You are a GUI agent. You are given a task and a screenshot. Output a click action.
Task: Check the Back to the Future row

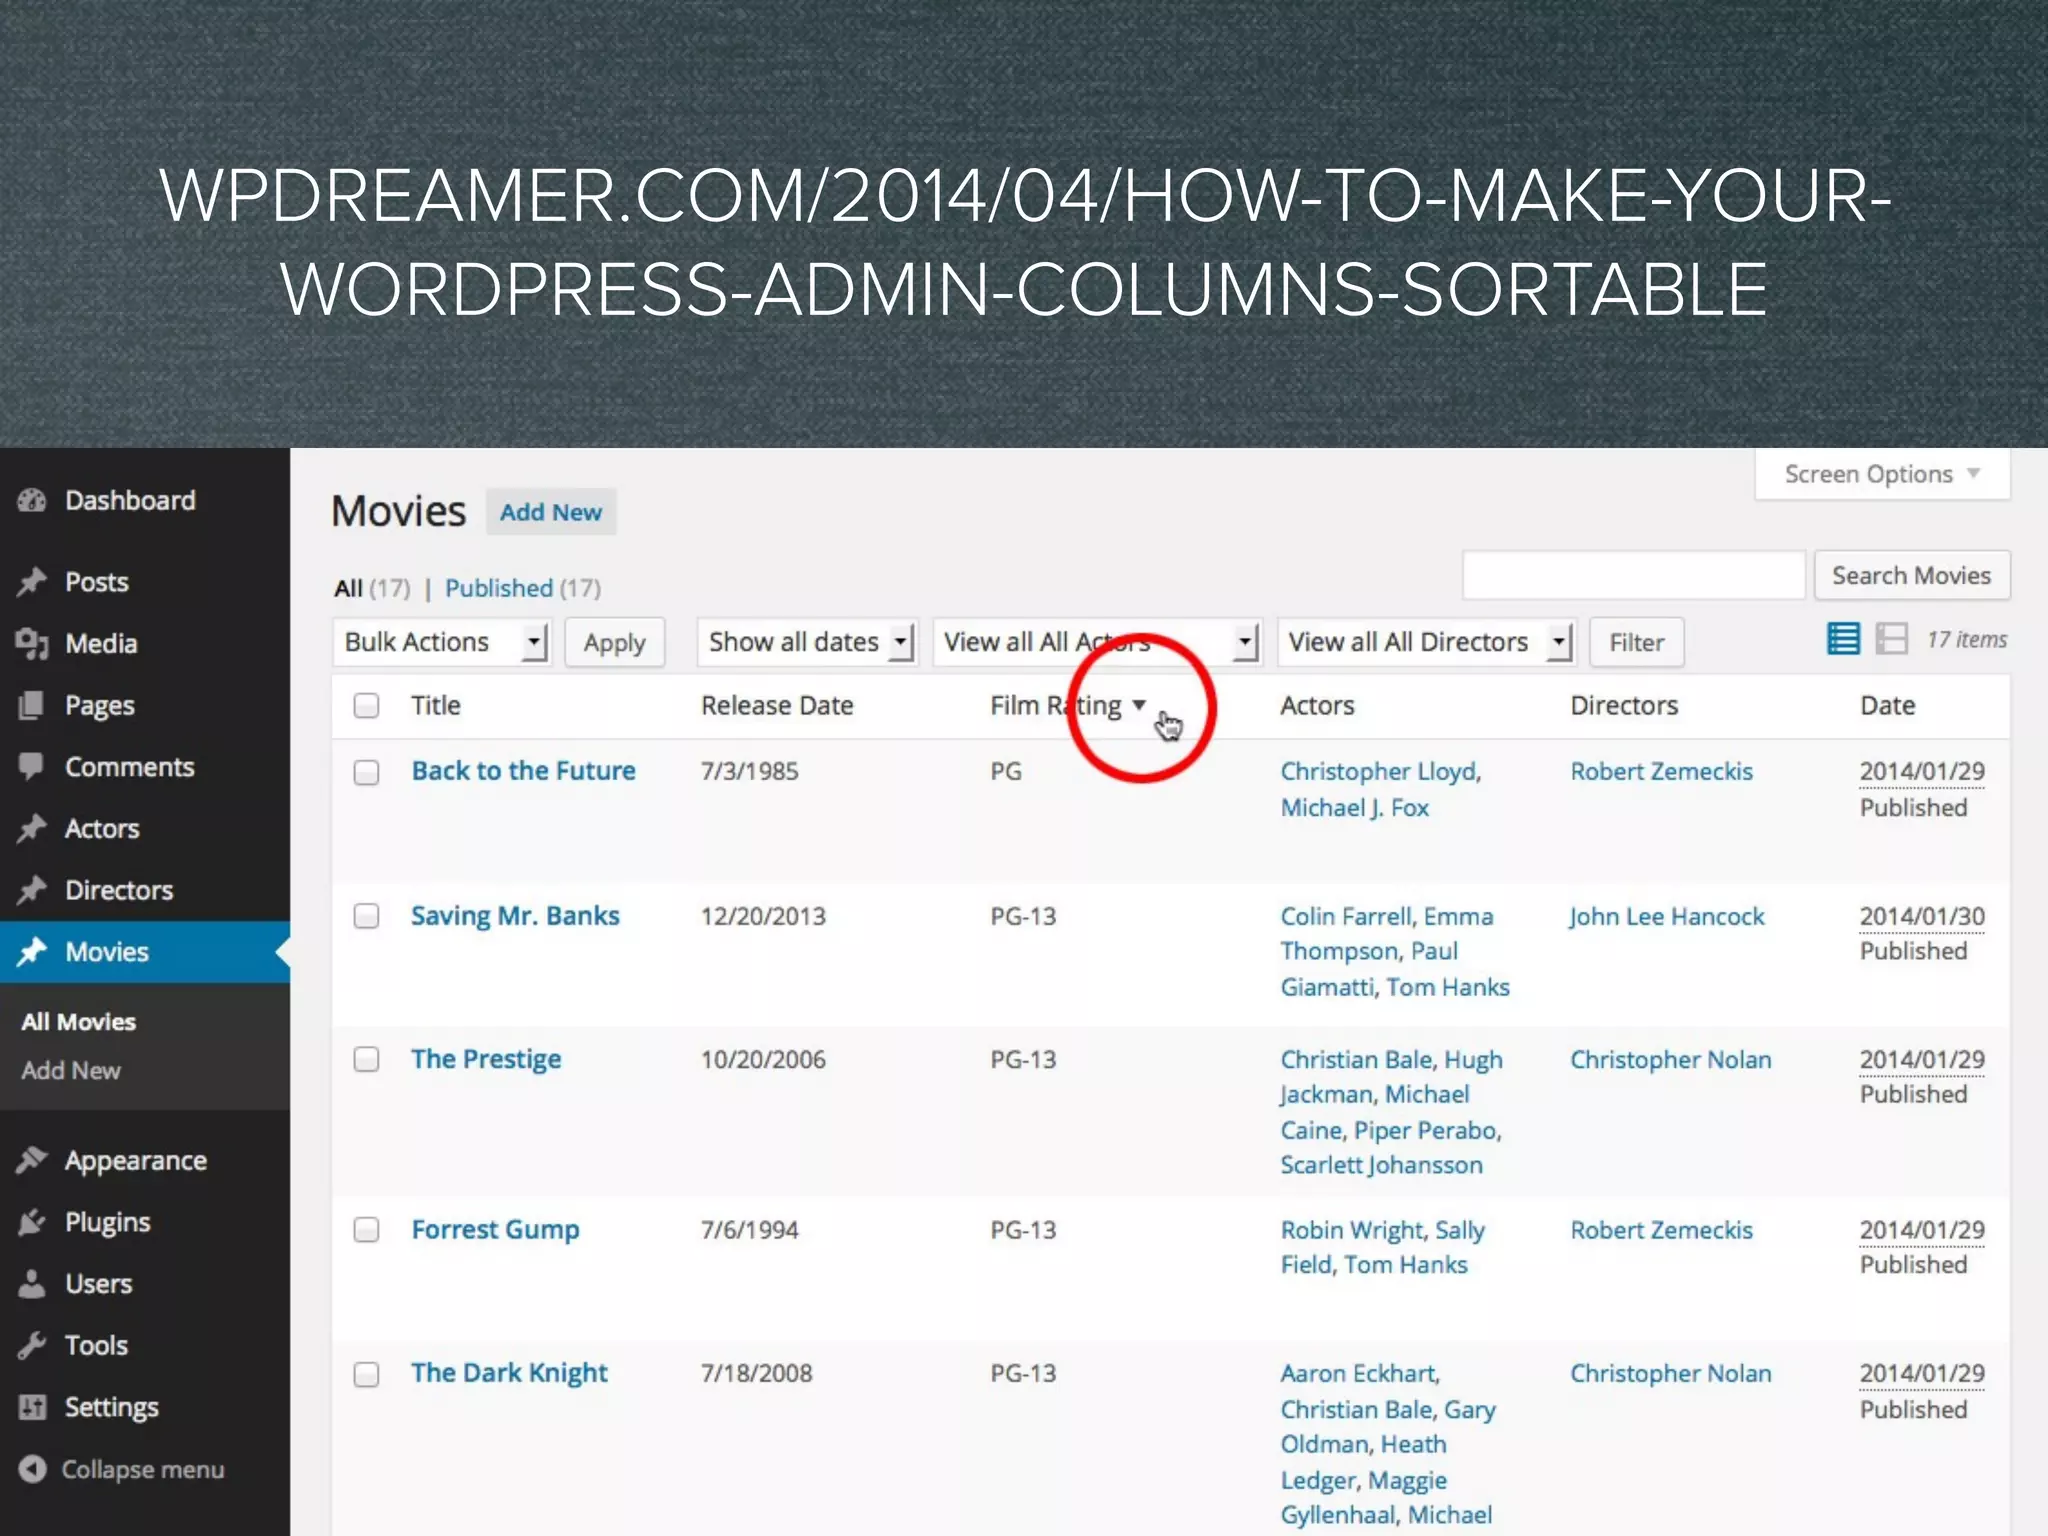[x=367, y=772]
